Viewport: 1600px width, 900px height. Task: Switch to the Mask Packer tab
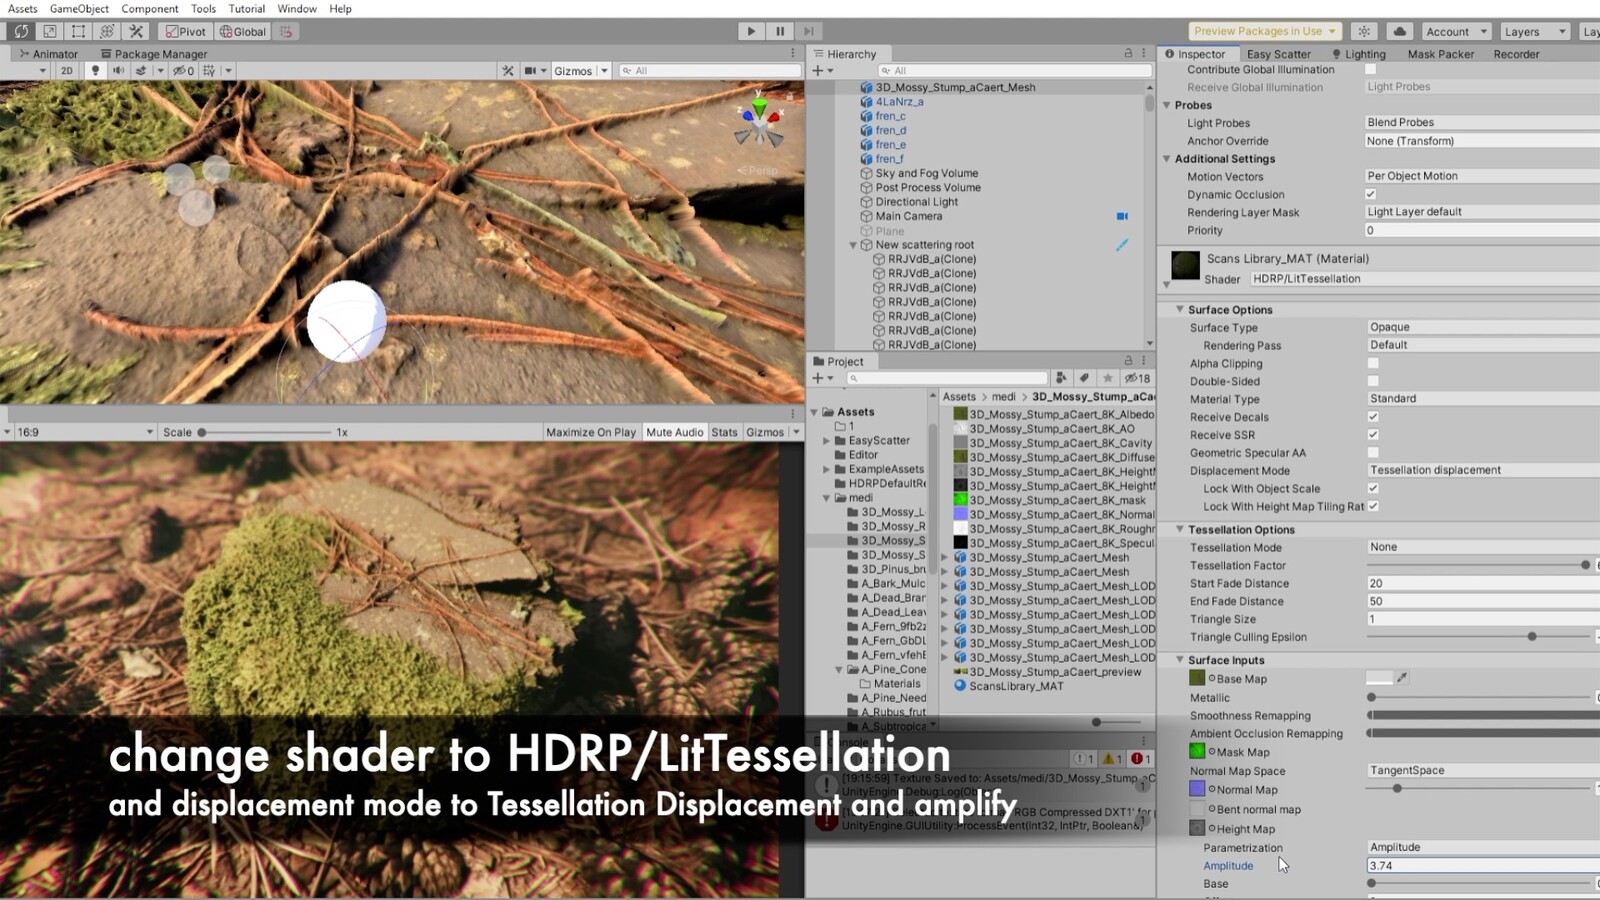(1440, 54)
